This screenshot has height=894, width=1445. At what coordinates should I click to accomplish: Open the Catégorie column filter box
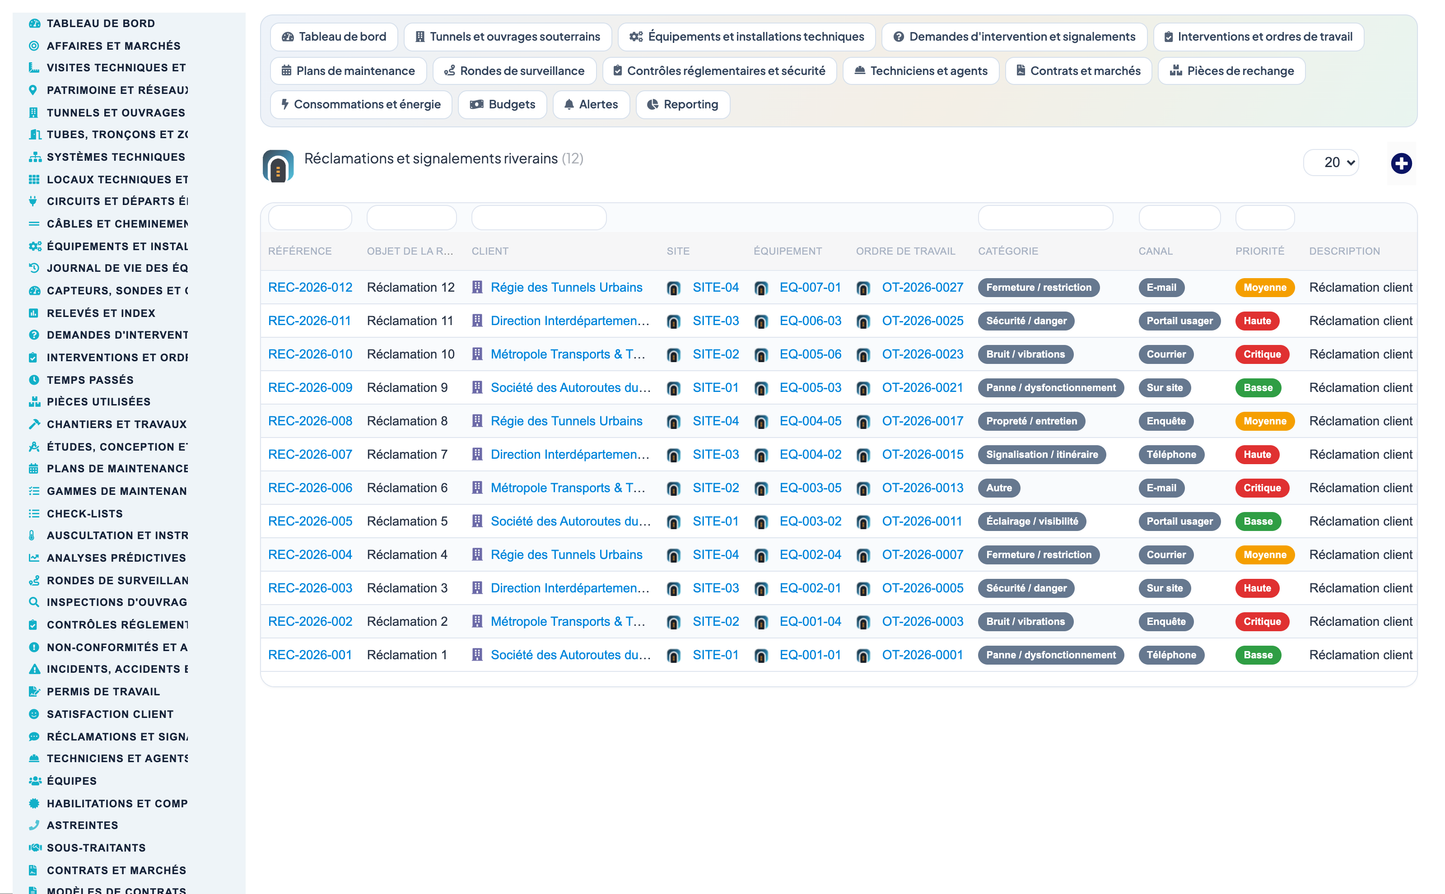(x=1045, y=218)
